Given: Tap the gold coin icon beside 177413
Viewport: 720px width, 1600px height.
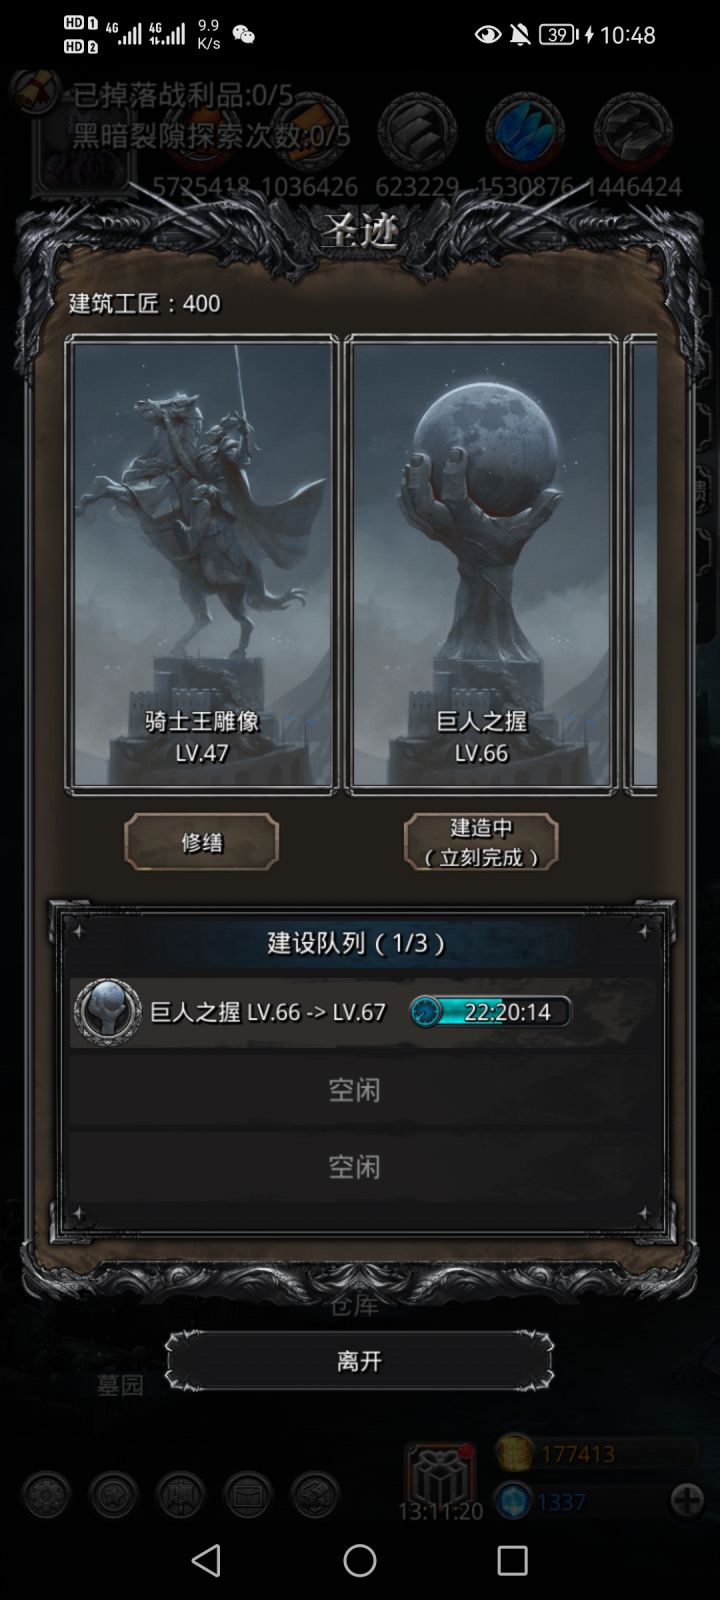Looking at the screenshot, I should (514, 1453).
